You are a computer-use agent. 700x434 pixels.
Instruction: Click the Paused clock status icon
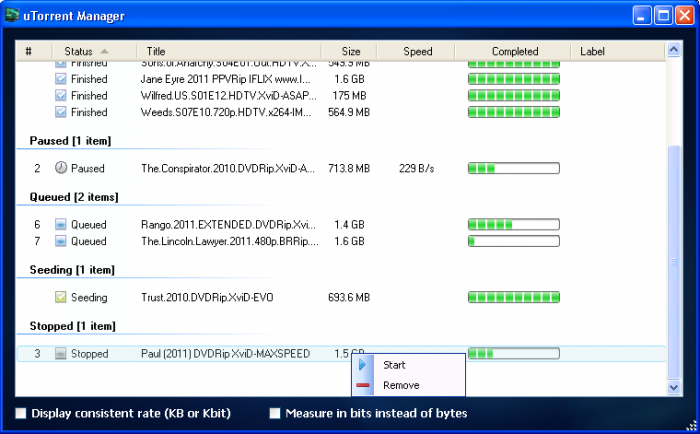(x=61, y=168)
